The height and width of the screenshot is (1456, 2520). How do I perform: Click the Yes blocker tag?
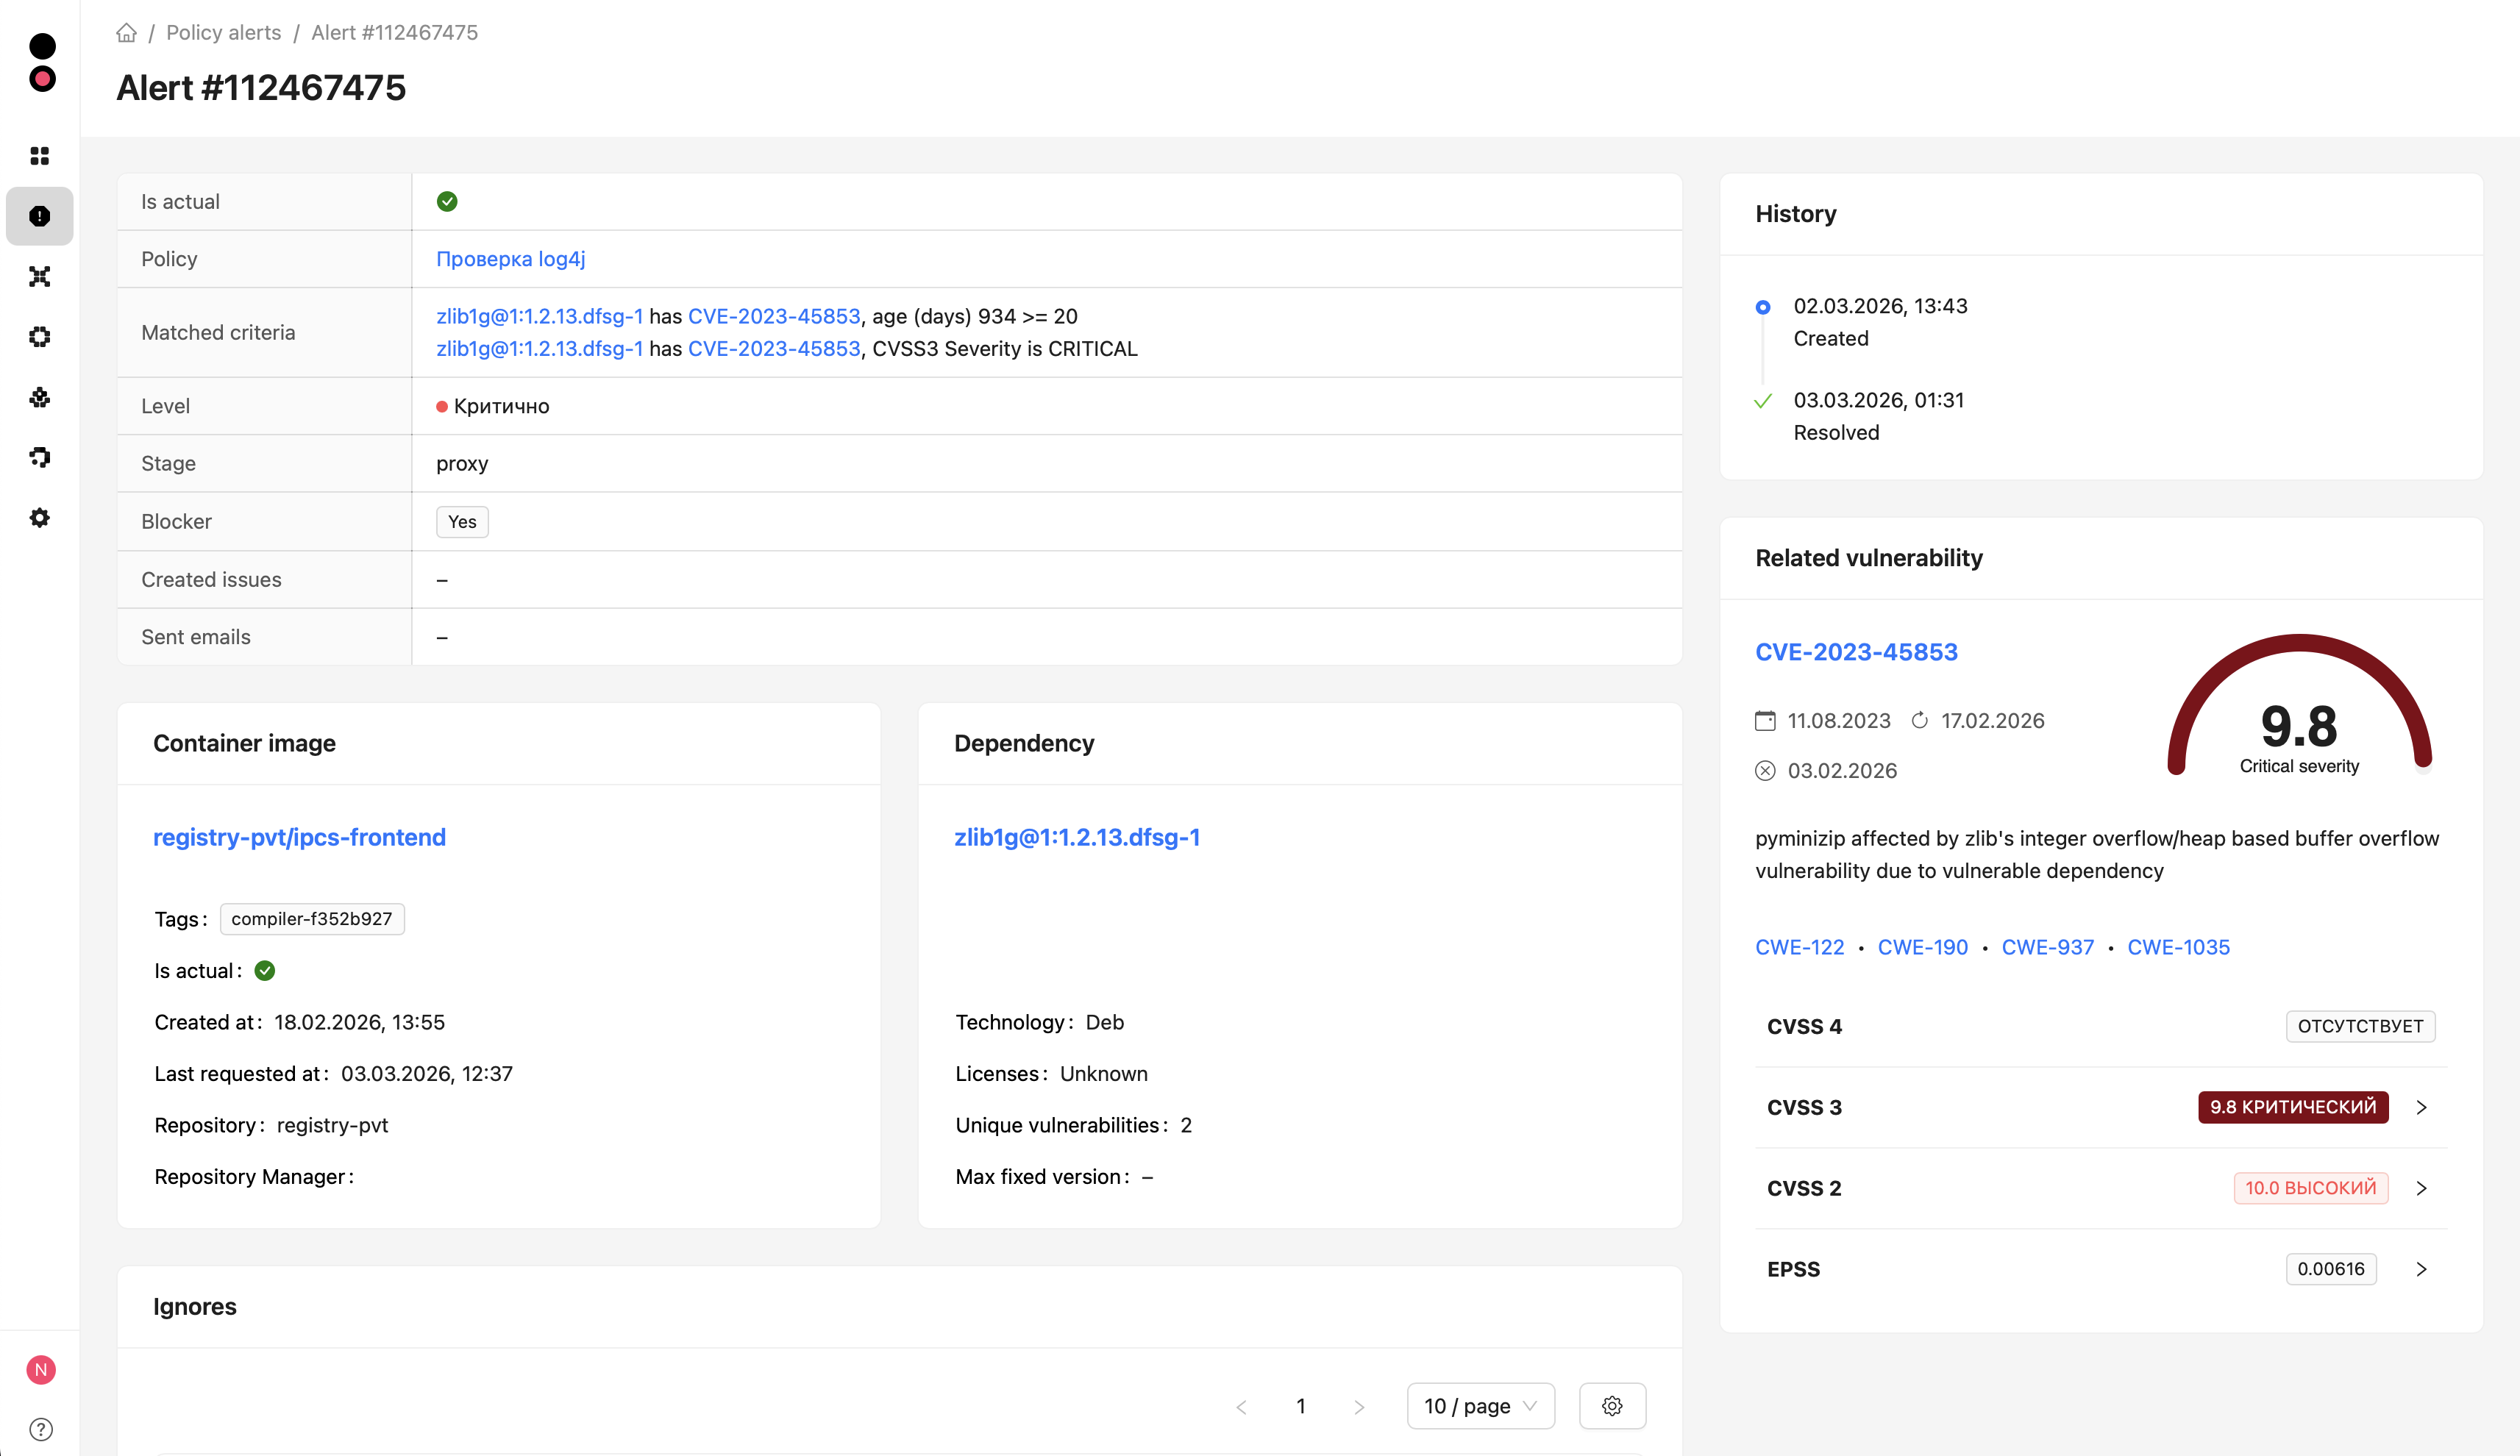click(462, 522)
